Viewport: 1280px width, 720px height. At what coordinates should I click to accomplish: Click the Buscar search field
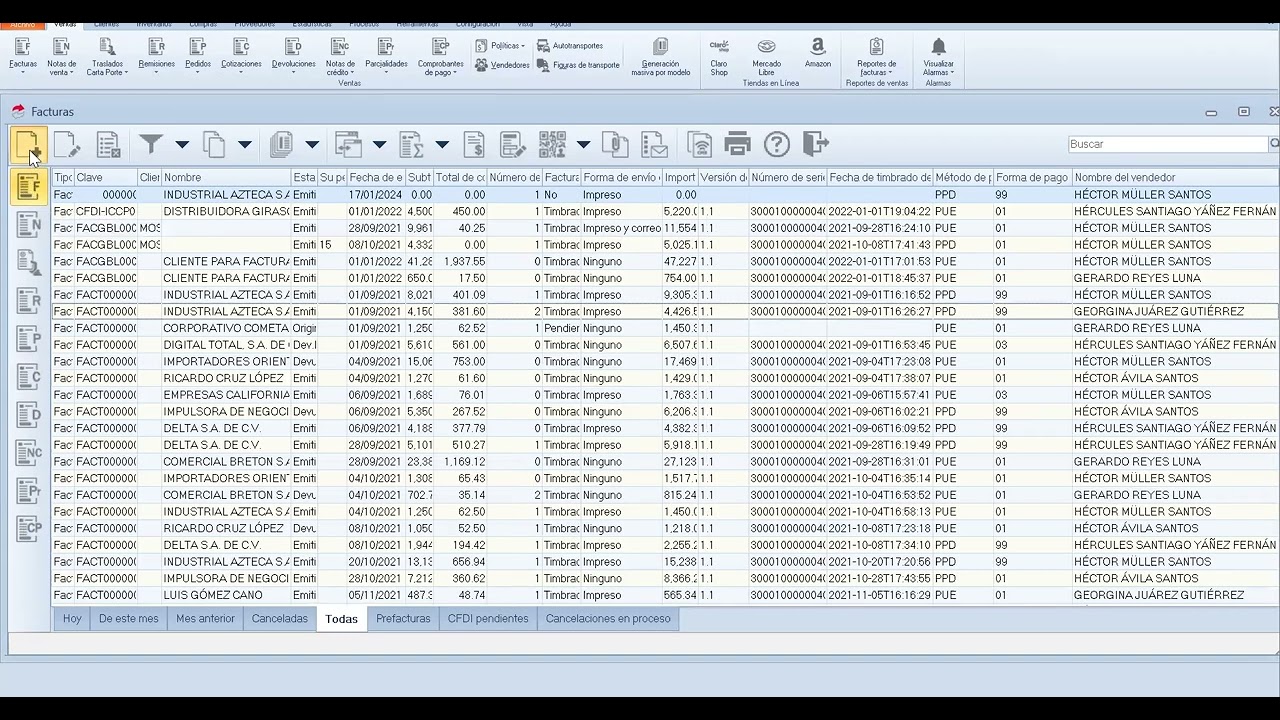1168,144
